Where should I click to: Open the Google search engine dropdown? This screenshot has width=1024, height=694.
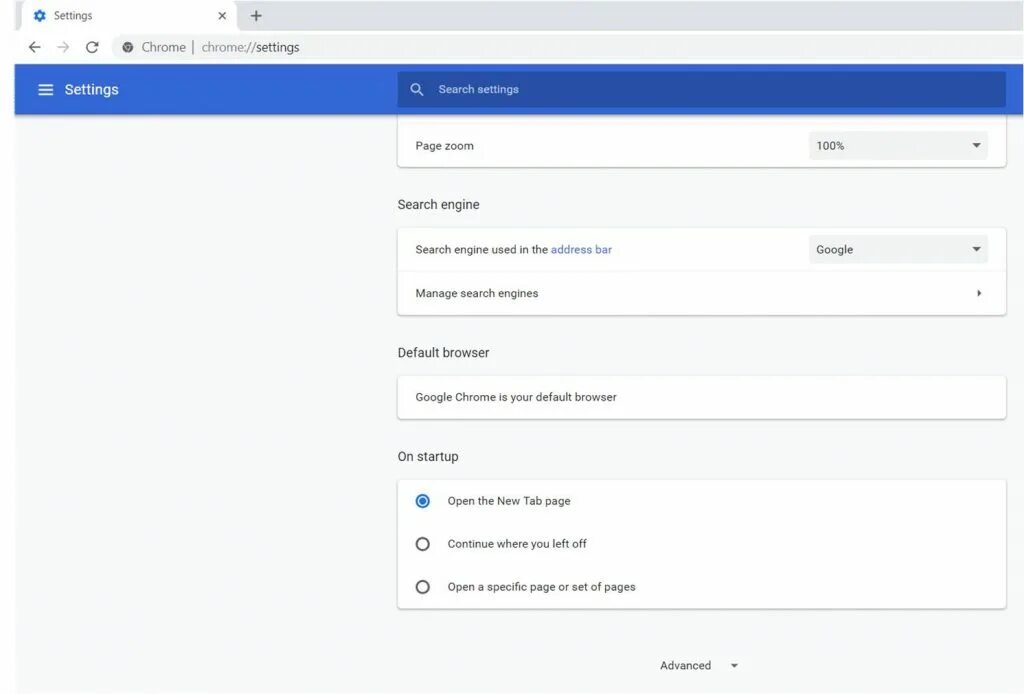(x=898, y=249)
